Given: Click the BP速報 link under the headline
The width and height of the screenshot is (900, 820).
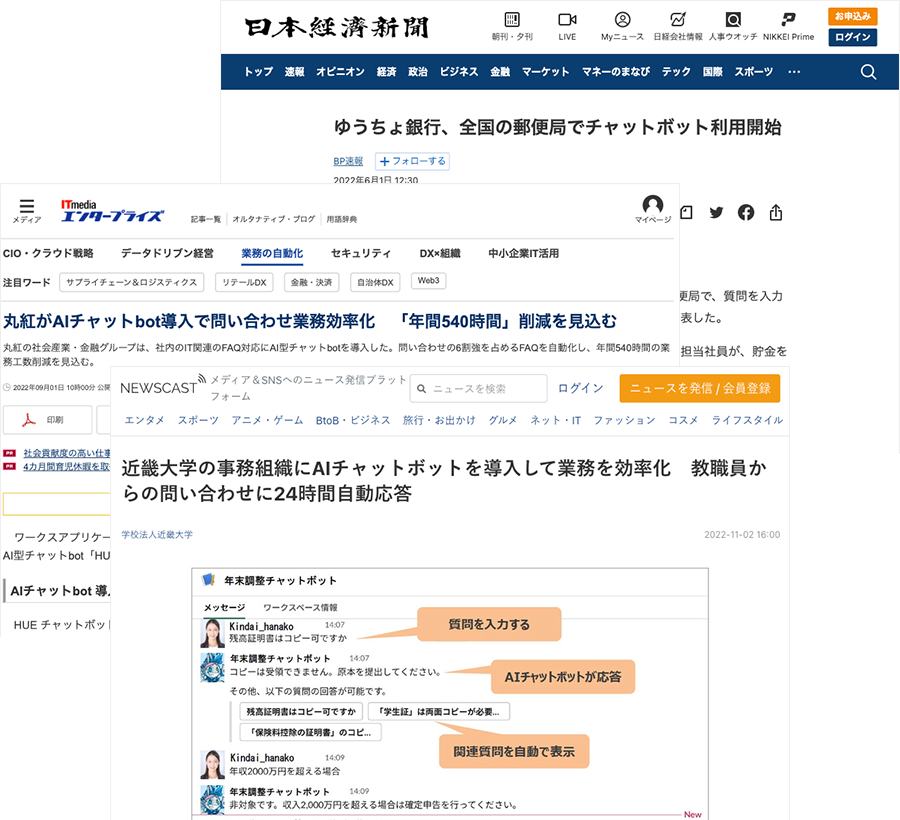Looking at the screenshot, I should pyautogui.click(x=348, y=161).
